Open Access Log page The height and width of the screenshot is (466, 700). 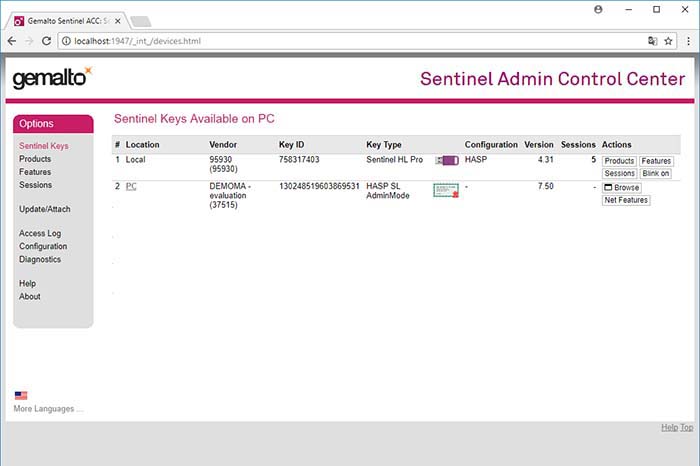40,233
